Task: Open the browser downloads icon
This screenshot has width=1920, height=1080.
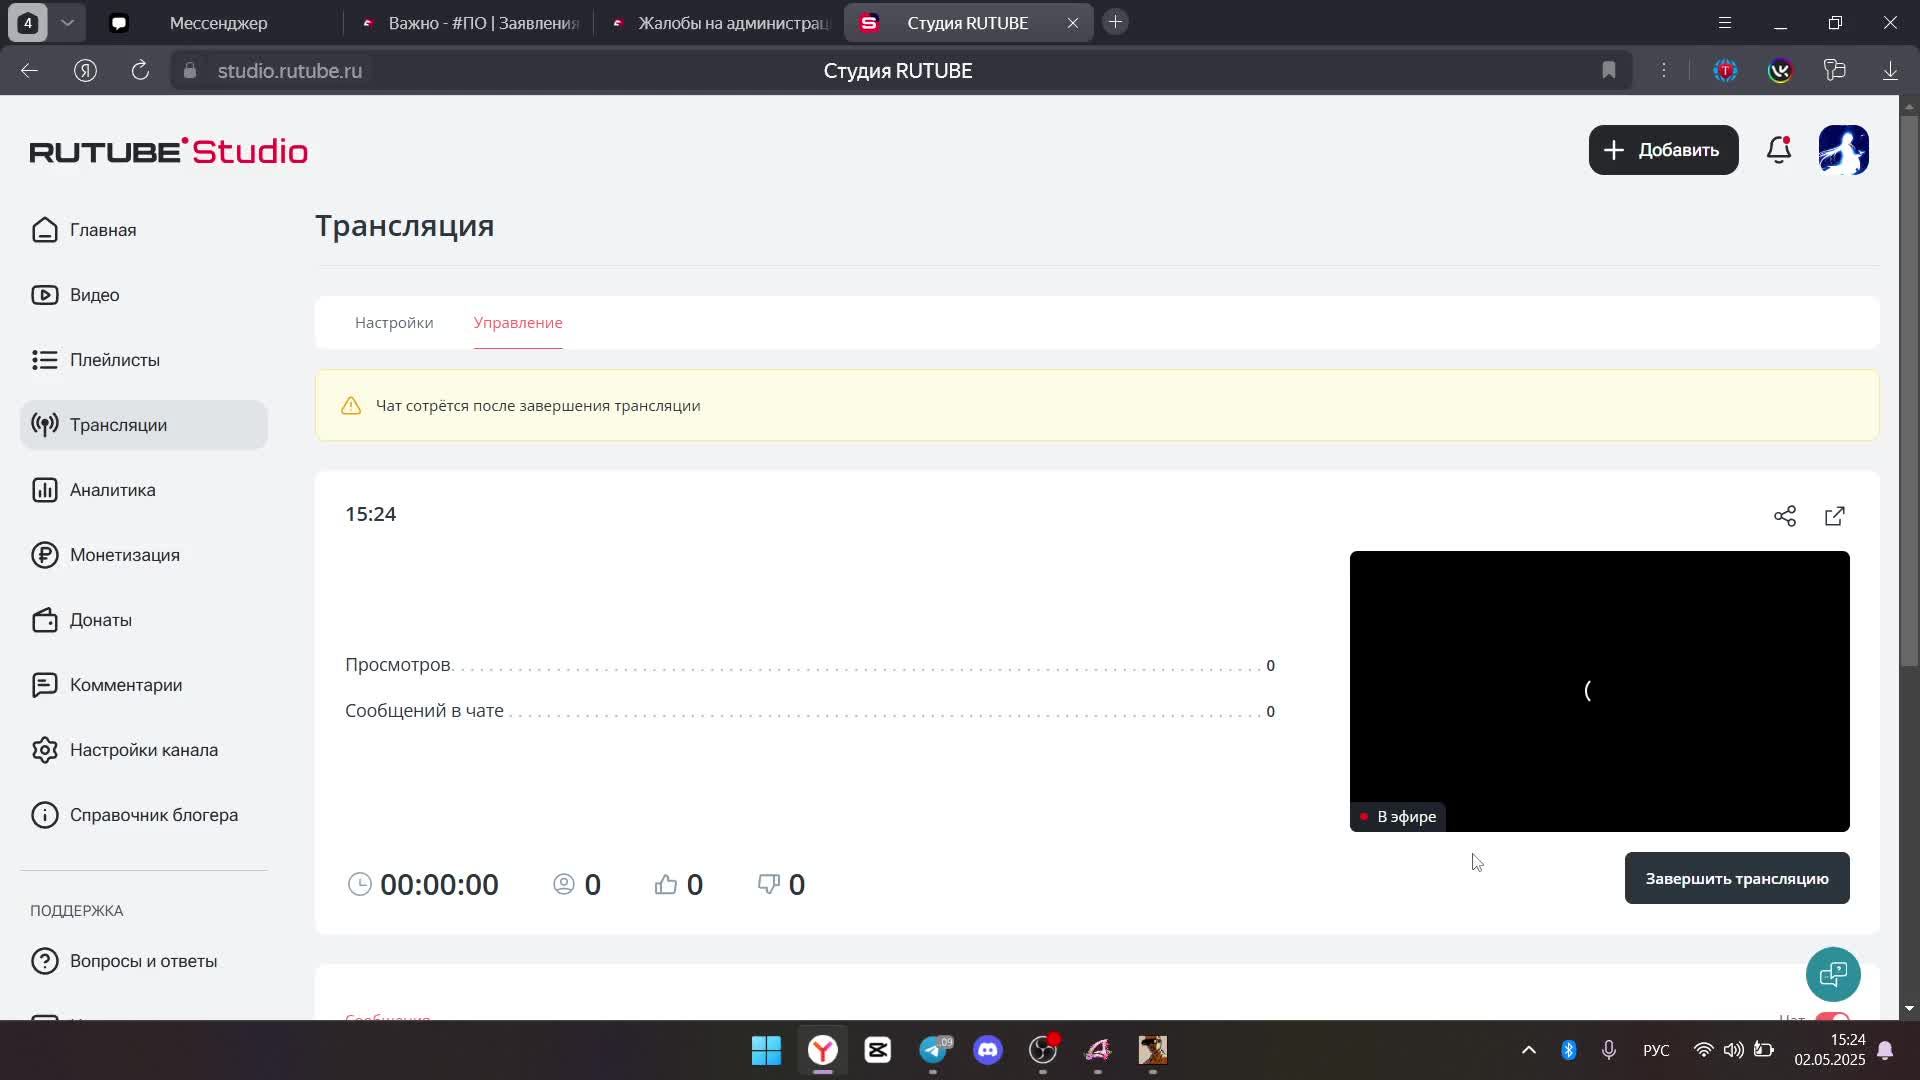Action: [x=1890, y=70]
